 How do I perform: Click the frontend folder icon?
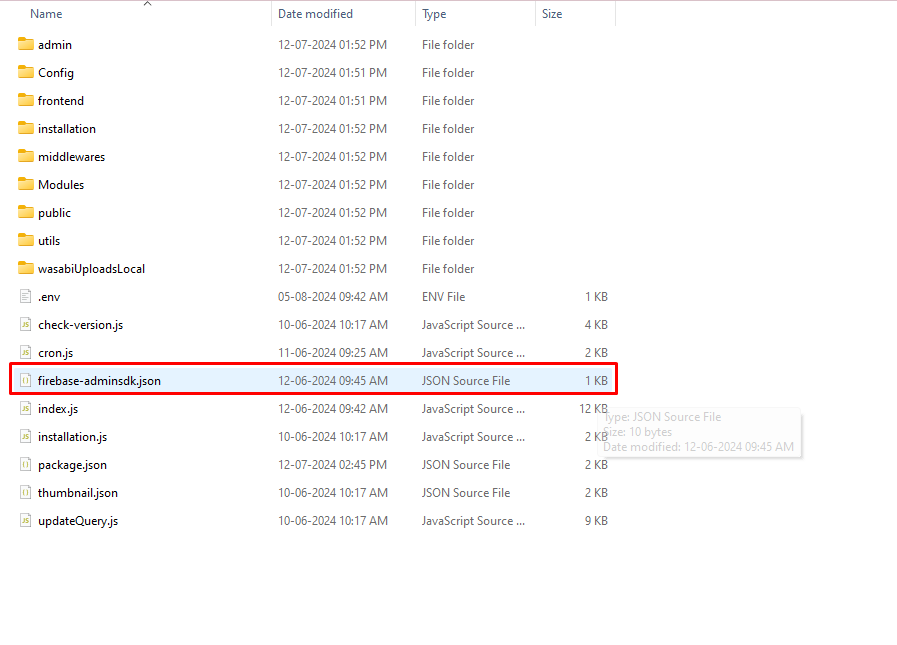(26, 101)
